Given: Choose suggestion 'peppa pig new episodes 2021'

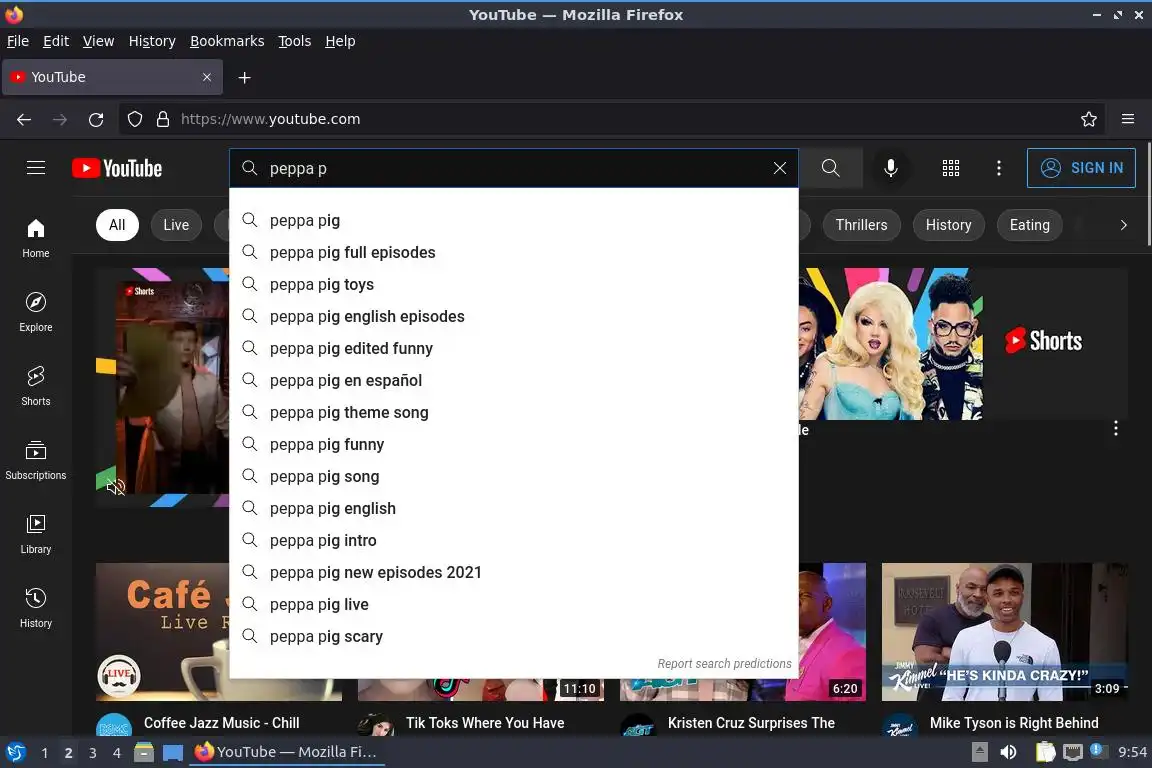Looking at the screenshot, I should click(514, 573).
